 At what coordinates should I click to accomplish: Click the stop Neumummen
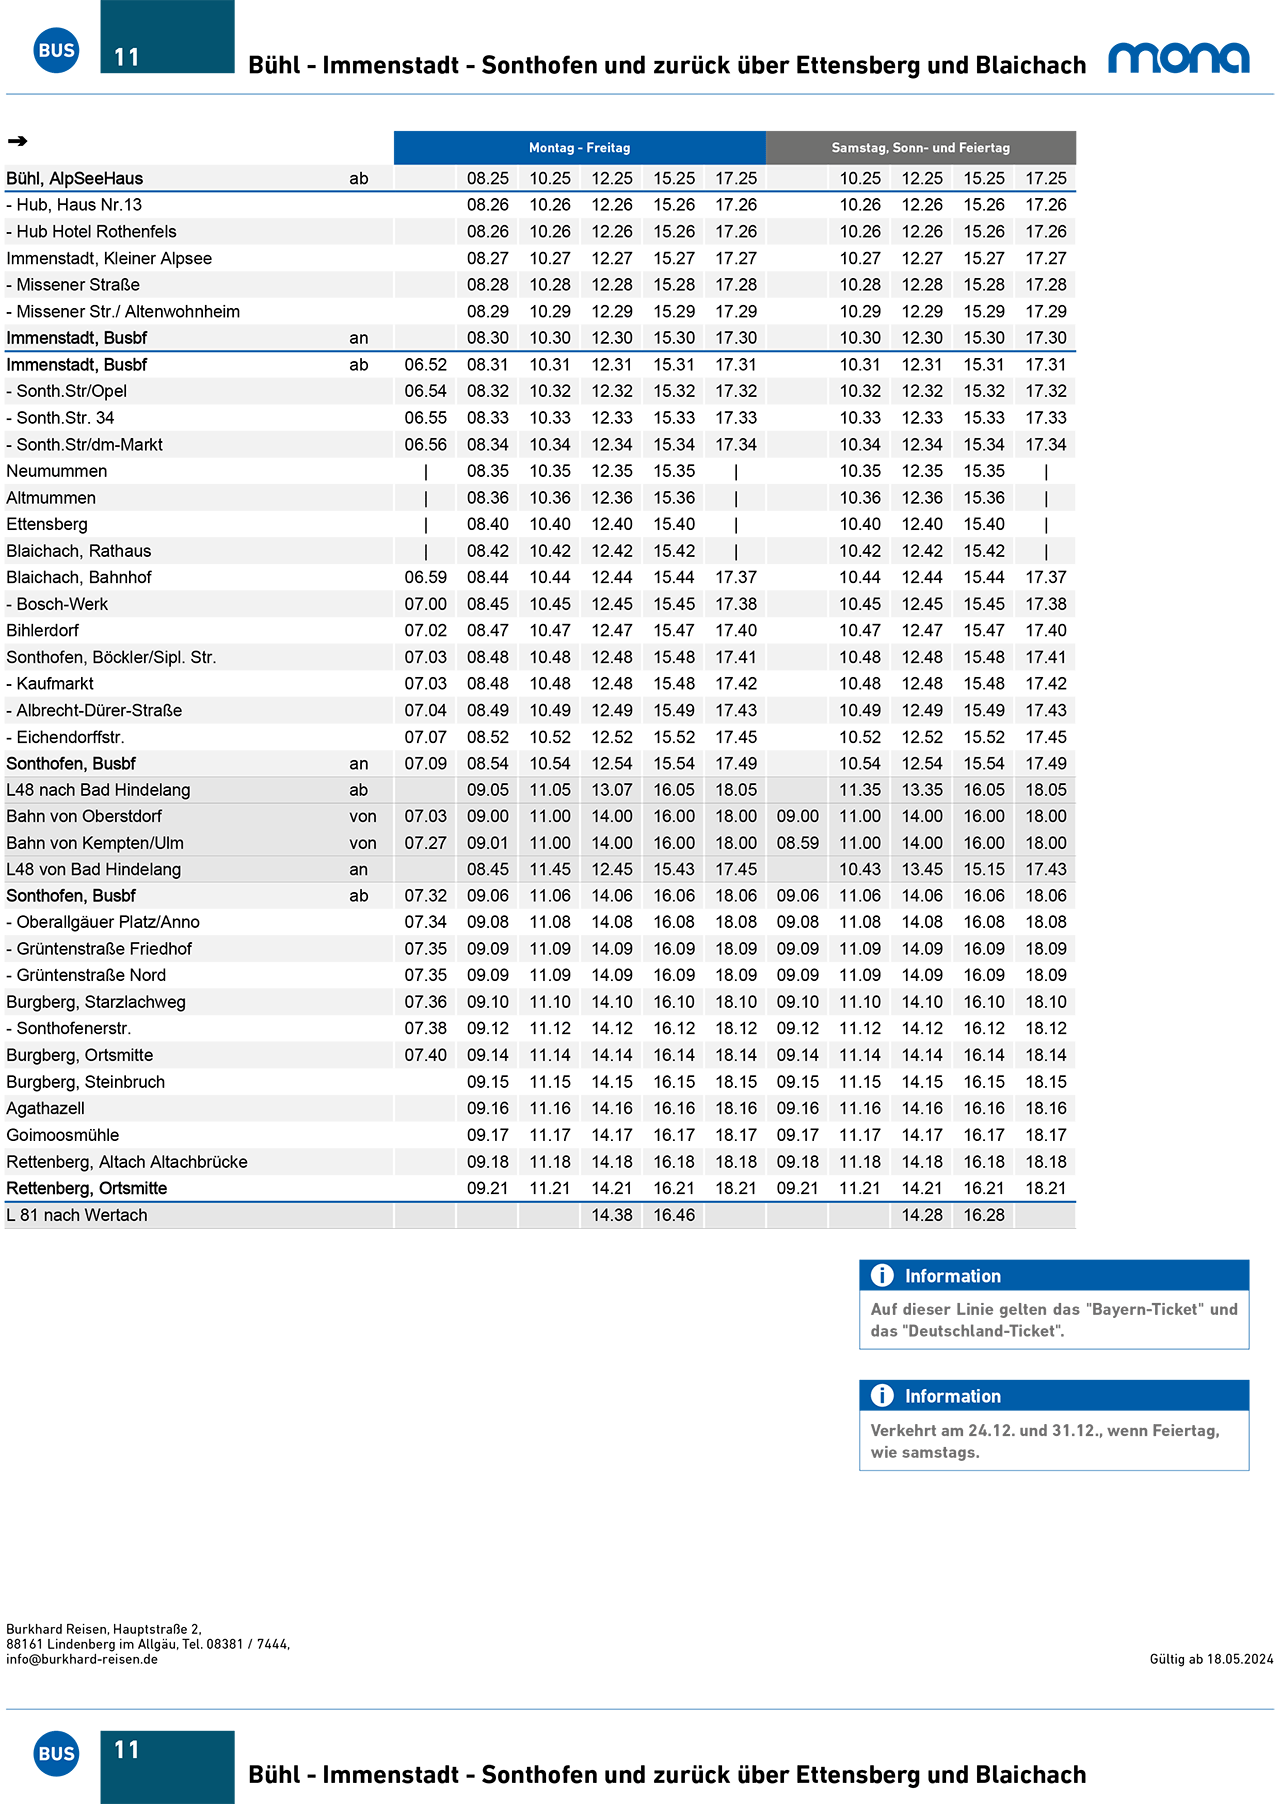pos(57,470)
